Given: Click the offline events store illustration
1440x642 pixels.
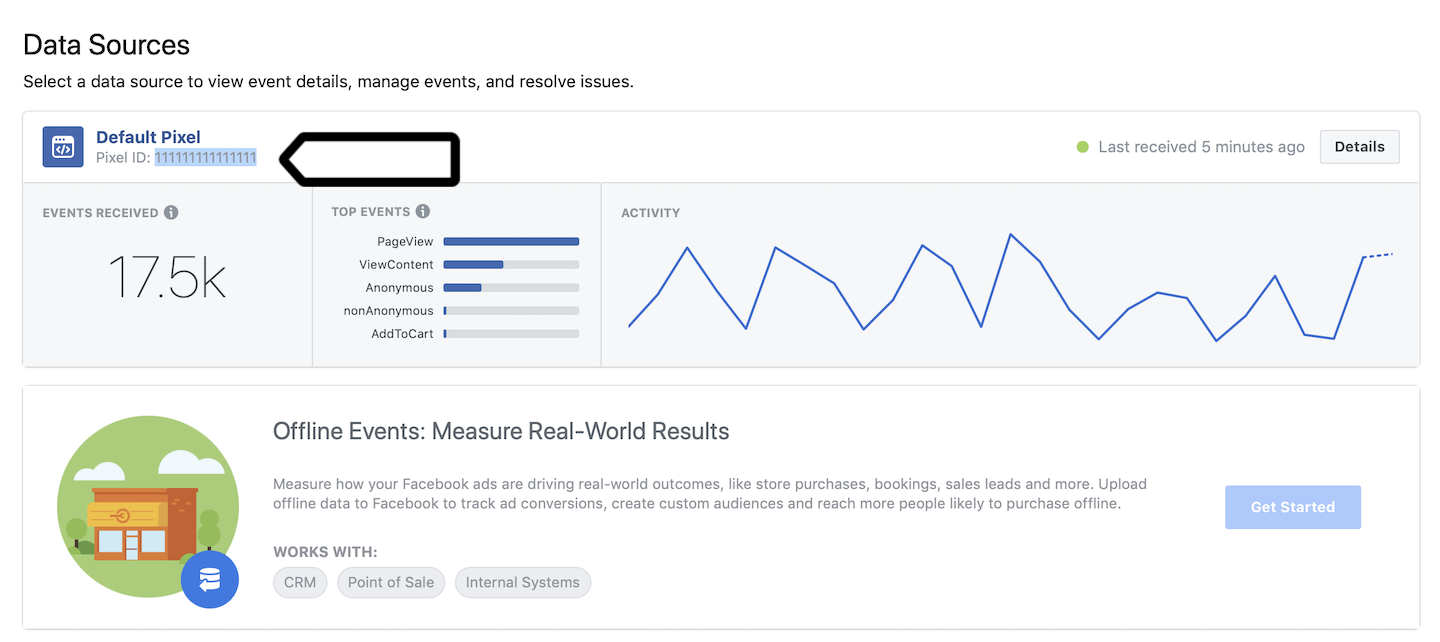Looking at the screenshot, I should click(x=148, y=507).
